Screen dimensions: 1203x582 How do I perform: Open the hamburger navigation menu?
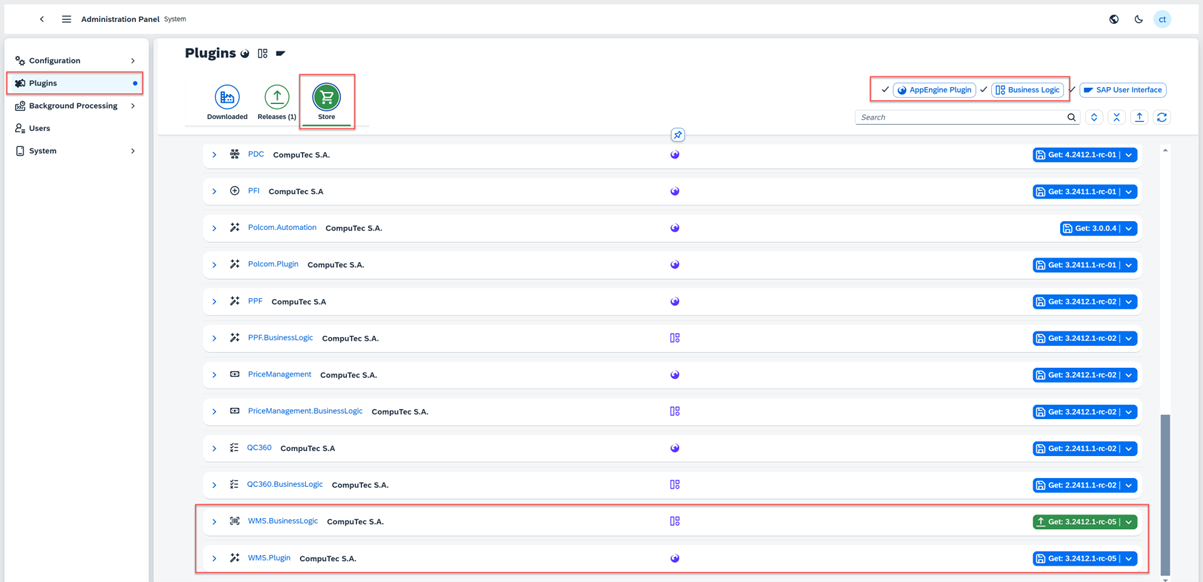[66, 19]
